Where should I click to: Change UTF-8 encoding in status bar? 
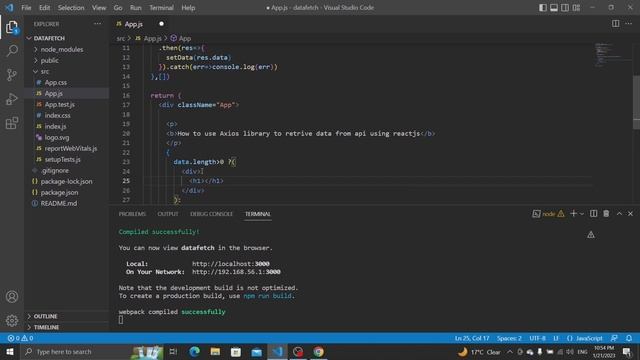tap(537, 338)
